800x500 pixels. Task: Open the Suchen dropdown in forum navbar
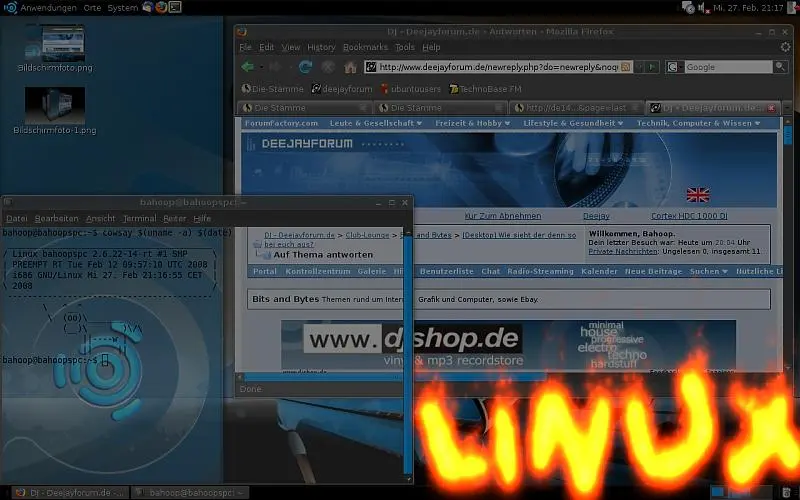click(x=709, y=271)
